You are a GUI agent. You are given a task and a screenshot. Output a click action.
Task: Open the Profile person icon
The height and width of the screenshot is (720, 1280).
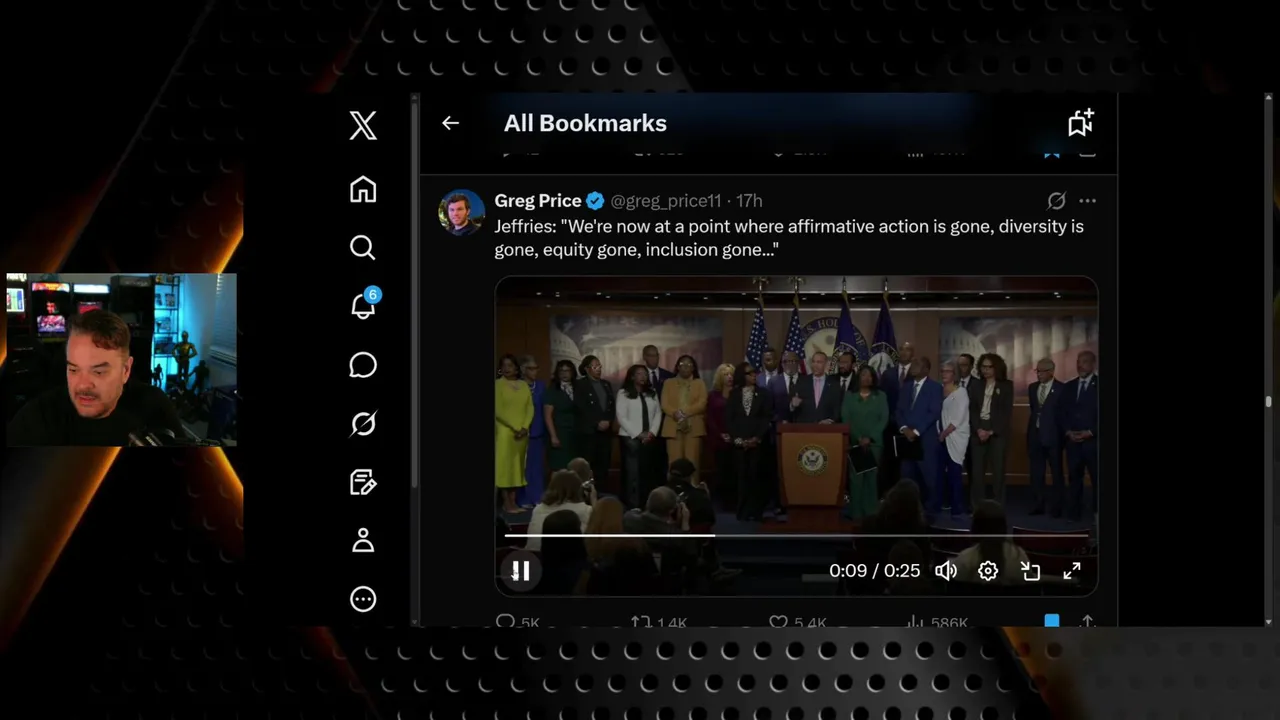point(363,540)
